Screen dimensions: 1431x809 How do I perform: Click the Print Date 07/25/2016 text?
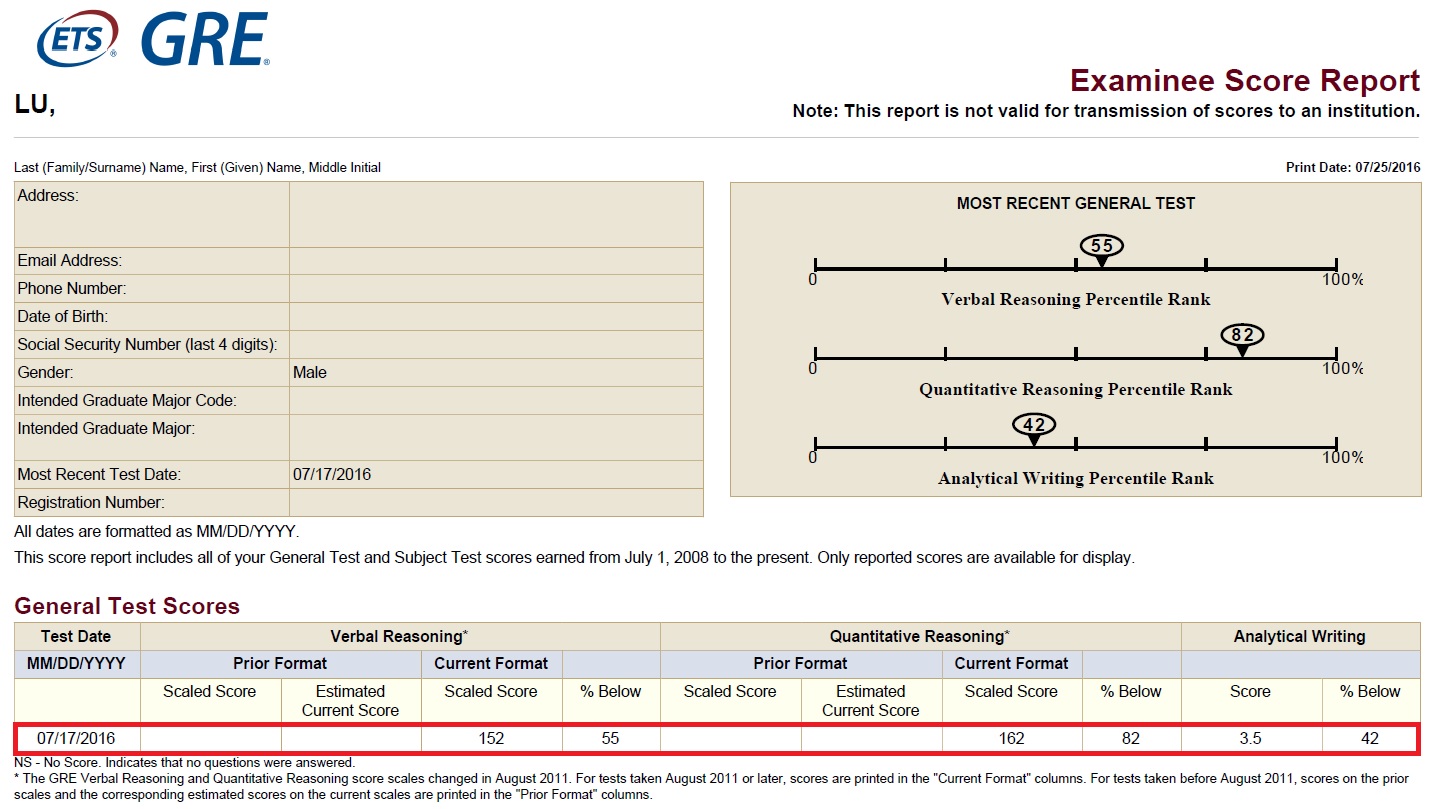click(x=1353, y=168)
